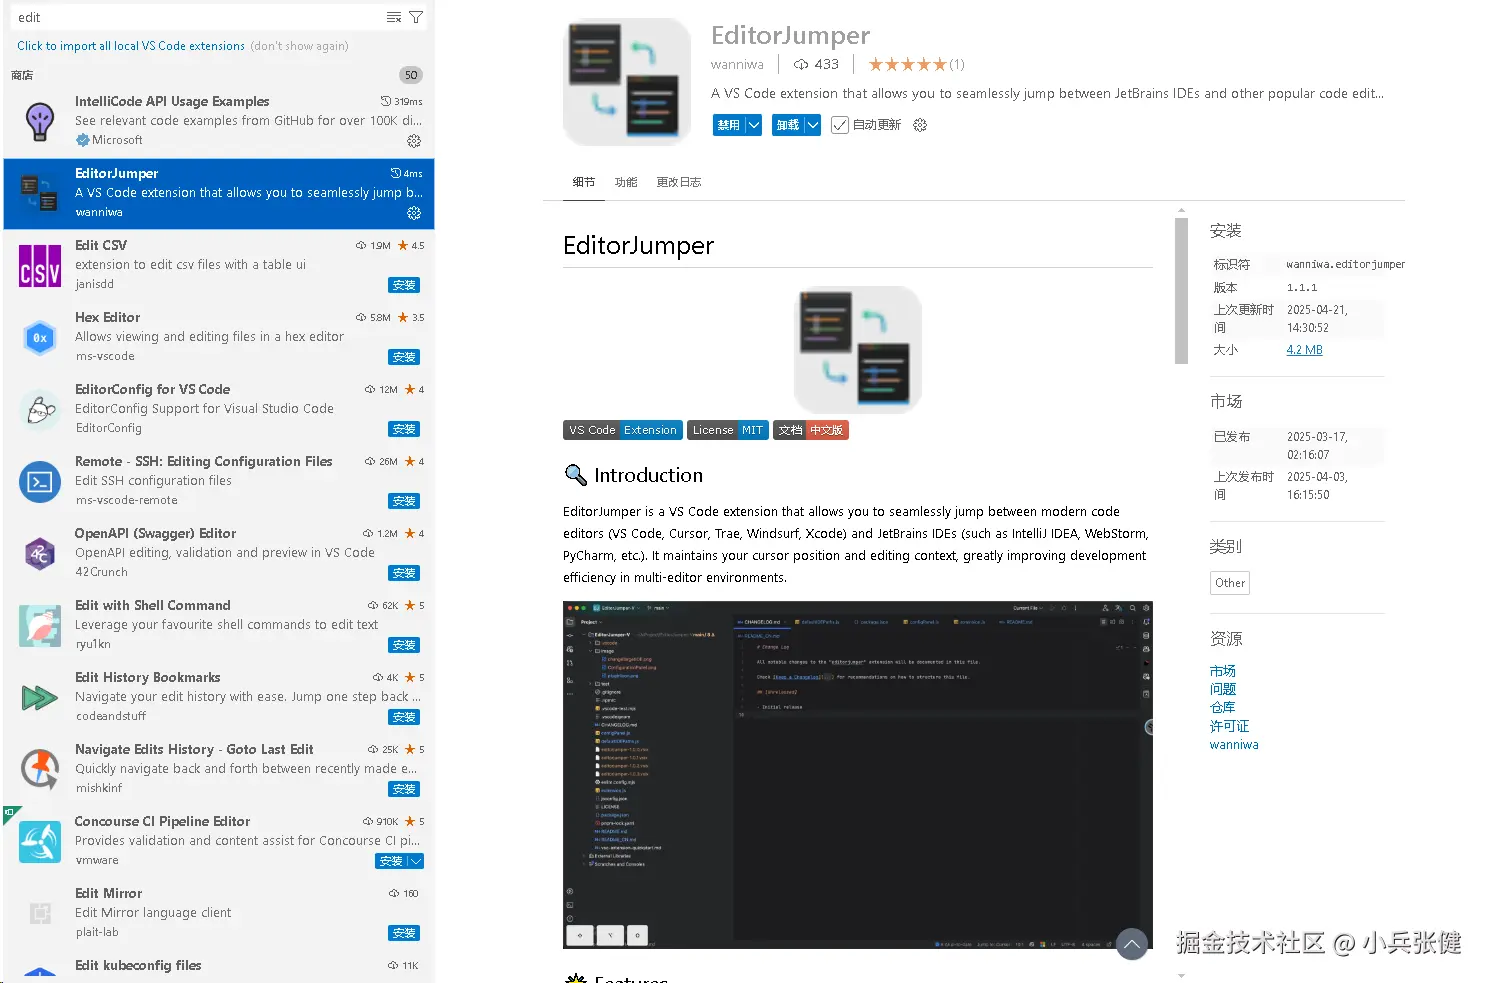Install the Edit Mirror extension

point(404,933)
